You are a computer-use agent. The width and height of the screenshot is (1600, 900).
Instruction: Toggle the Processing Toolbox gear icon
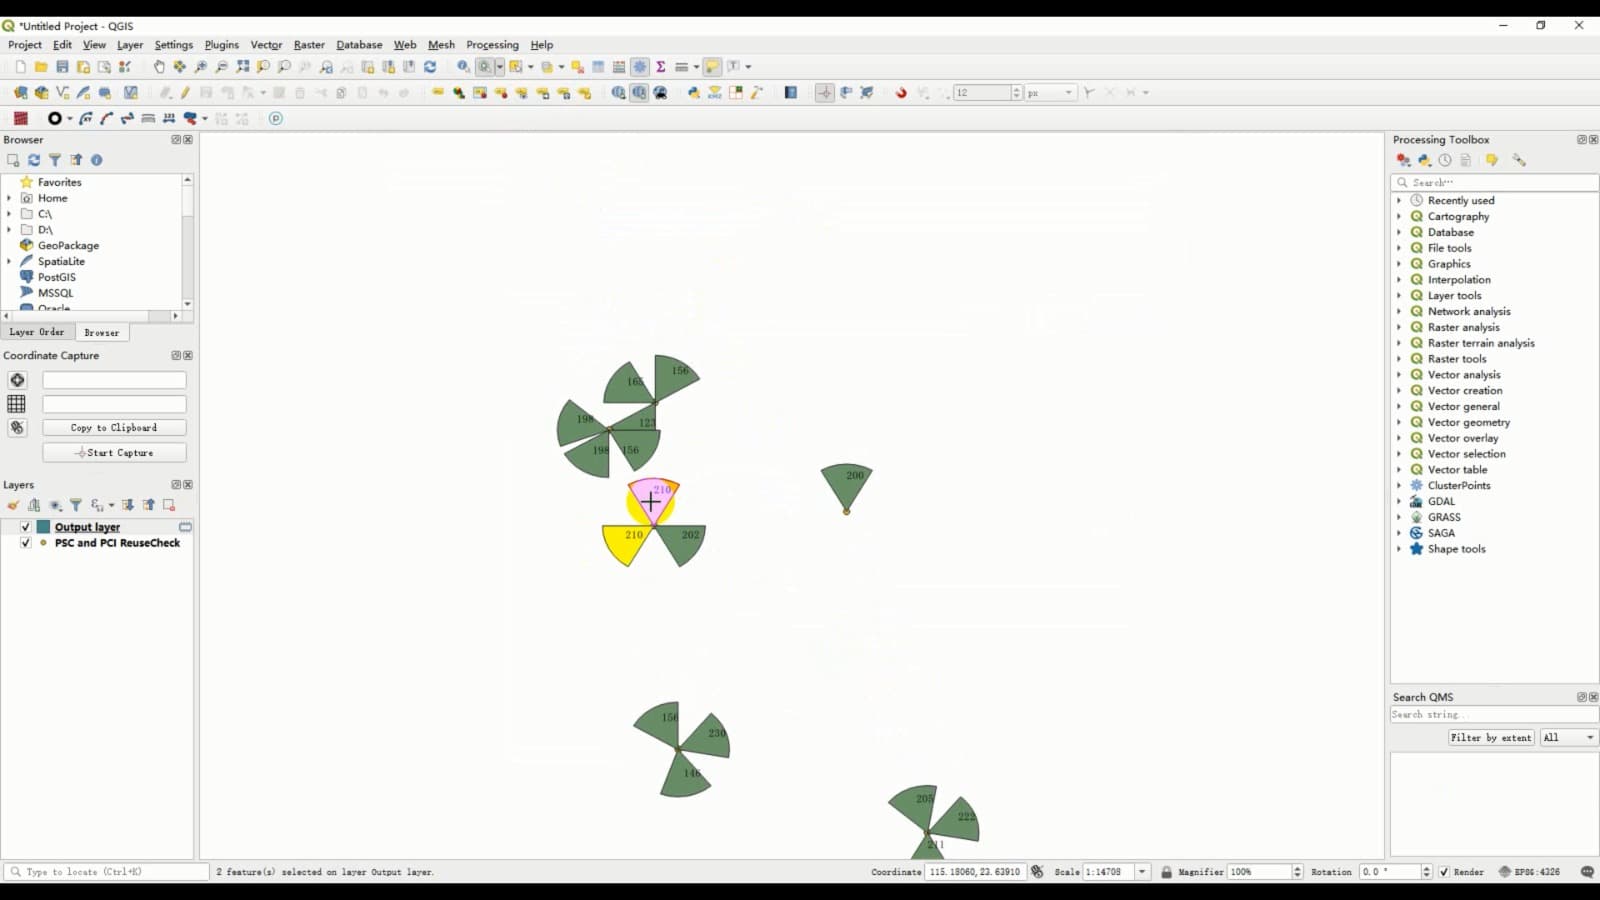(x=640, y=67)
